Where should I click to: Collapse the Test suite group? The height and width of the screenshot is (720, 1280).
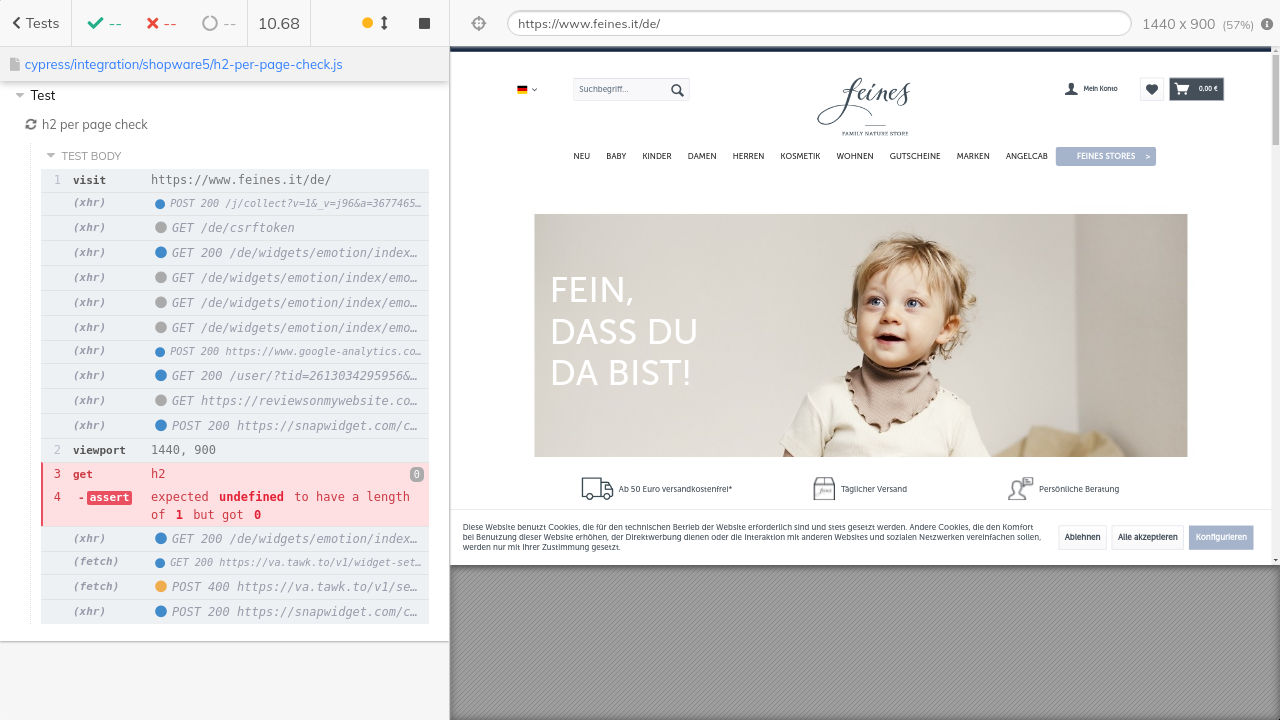pyautogui.click(x=20, y=96)
